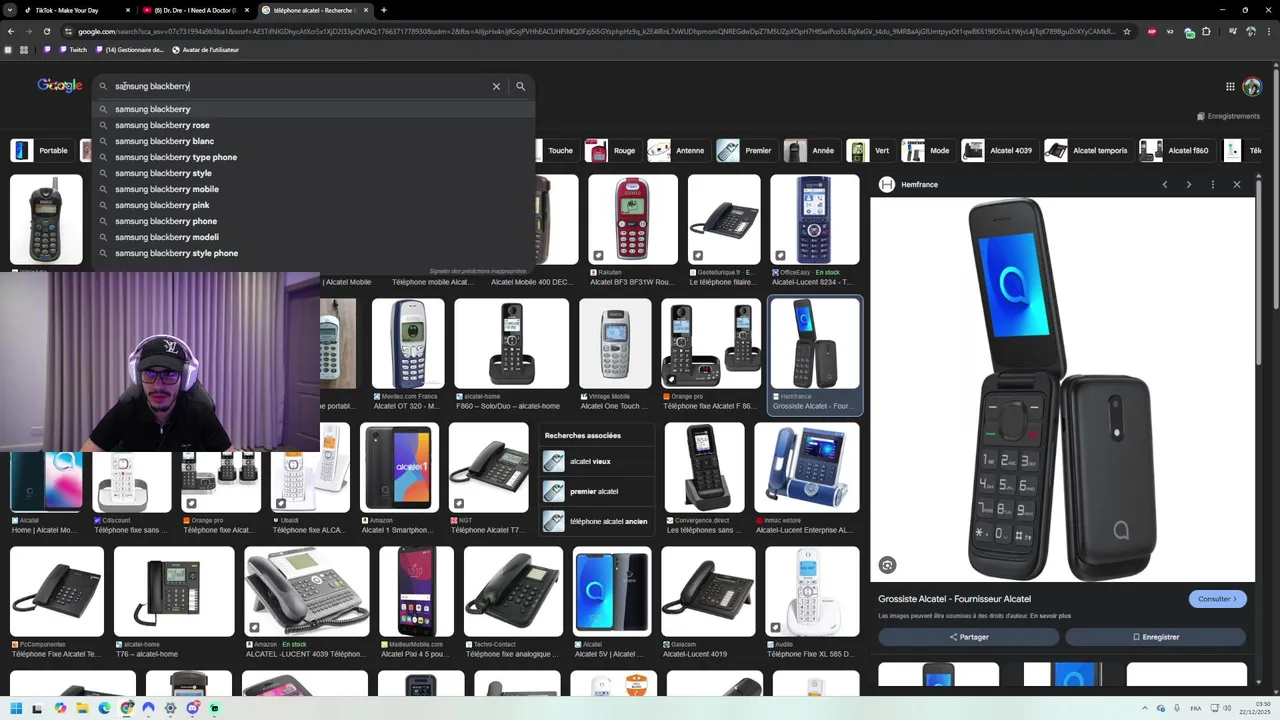Open the Téléphone Fixe XL 585 thumbnail
The image size is (1280, 720).
(x=812, y=592)
